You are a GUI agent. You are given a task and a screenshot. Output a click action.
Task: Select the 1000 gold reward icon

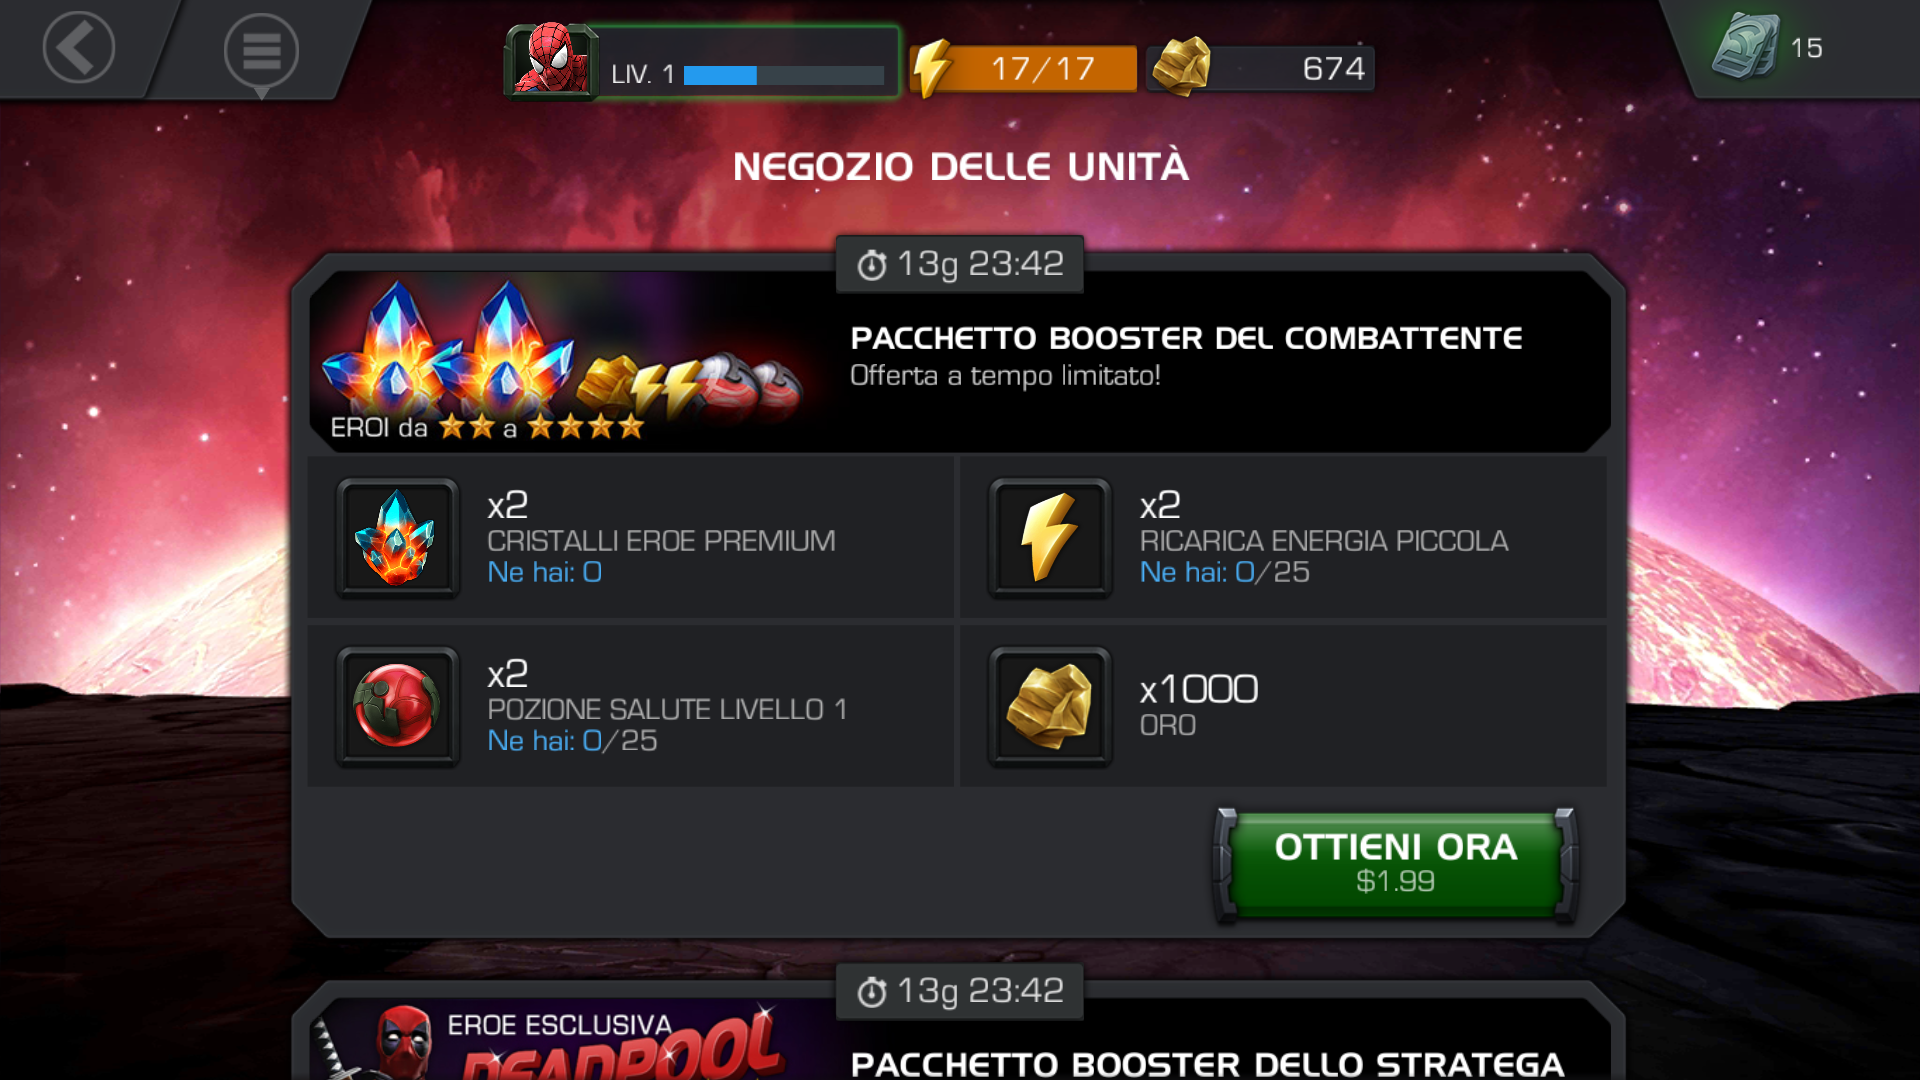coord(1049,706)
